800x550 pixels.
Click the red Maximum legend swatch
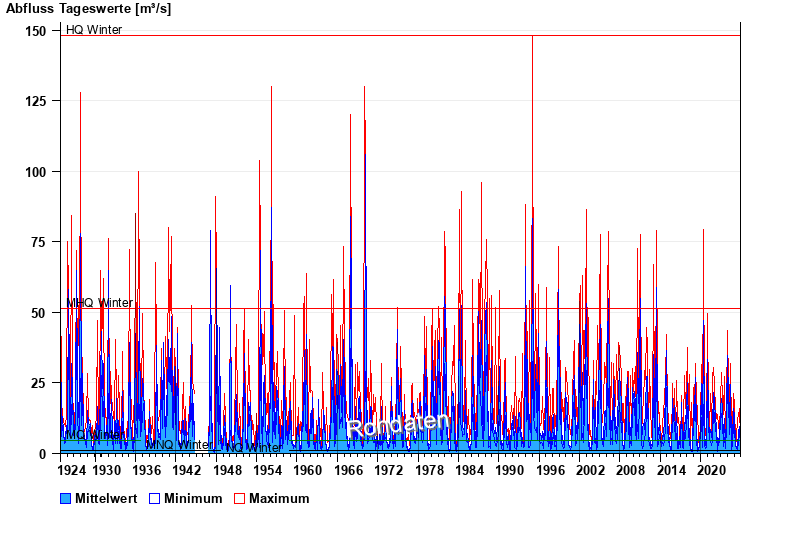point(240,498)
